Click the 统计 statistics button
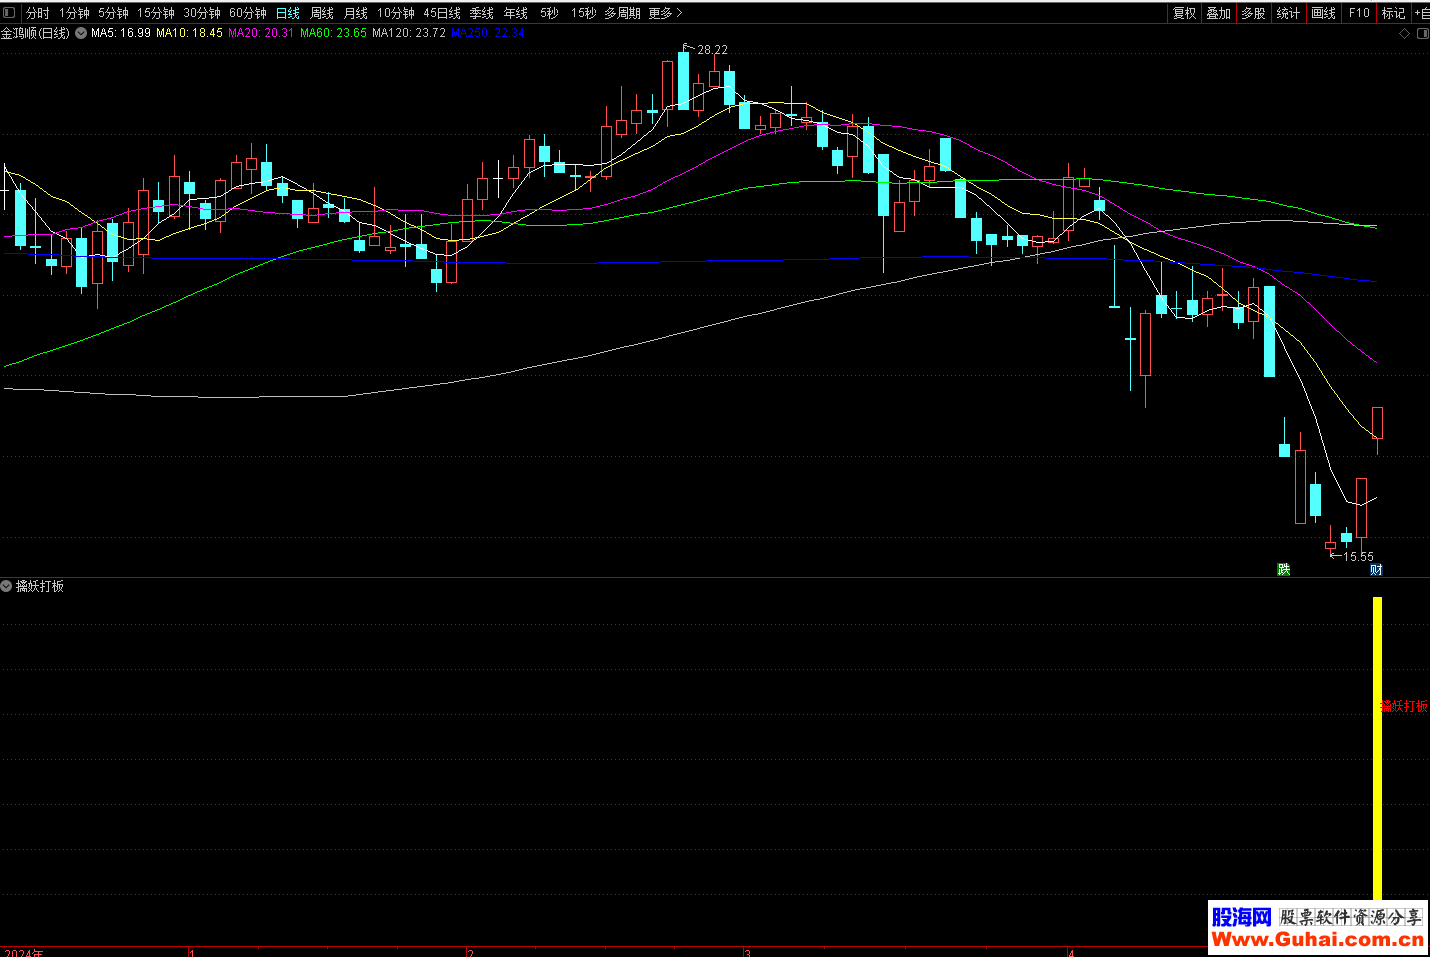The width and height of the screenshot is (1430, 957). [x=1288, y=13]
